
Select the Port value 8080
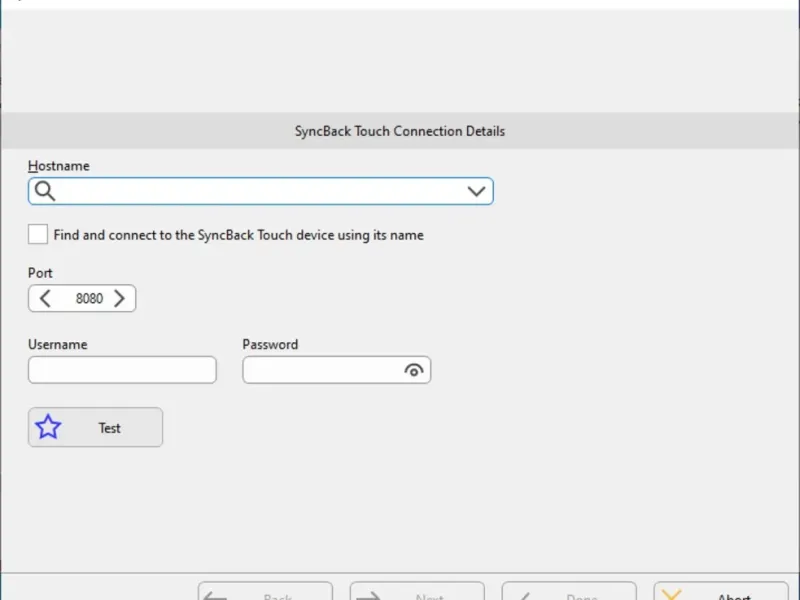coord(89,298)
